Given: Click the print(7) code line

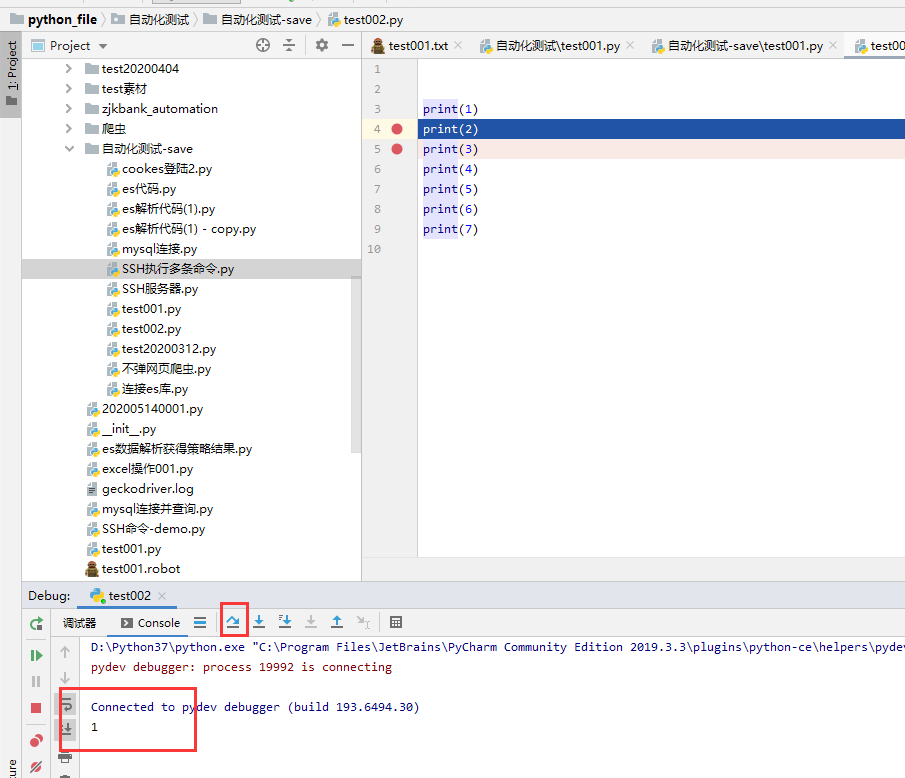Looking at the screenshot, I should pyautogui.click(x=450, y=229).
